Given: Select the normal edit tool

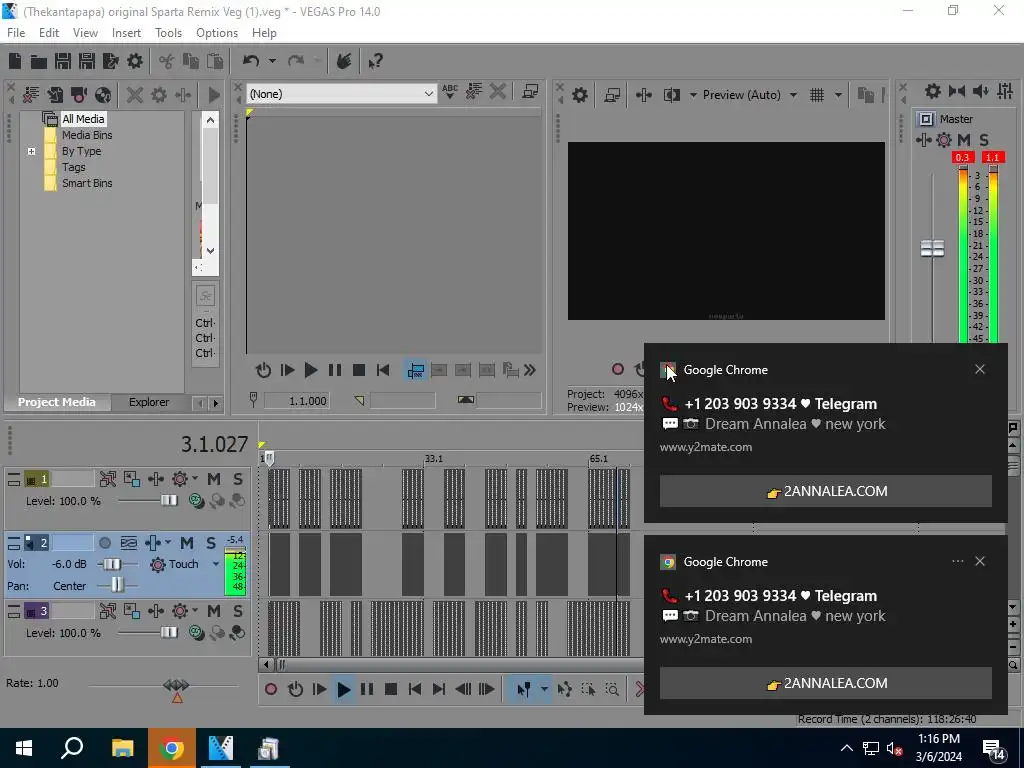Looking at the screenshot, I should pyautogui.click(x=524, y=689).
